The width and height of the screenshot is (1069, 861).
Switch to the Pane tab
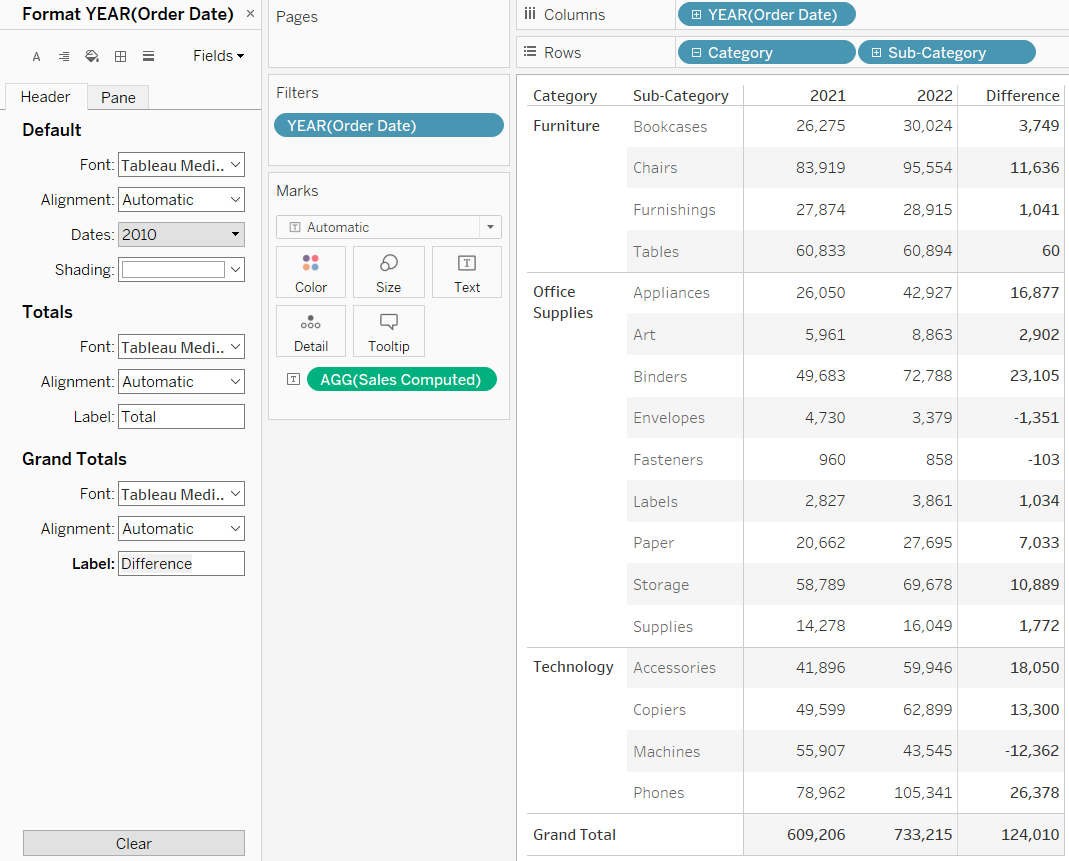pos(118,97)
